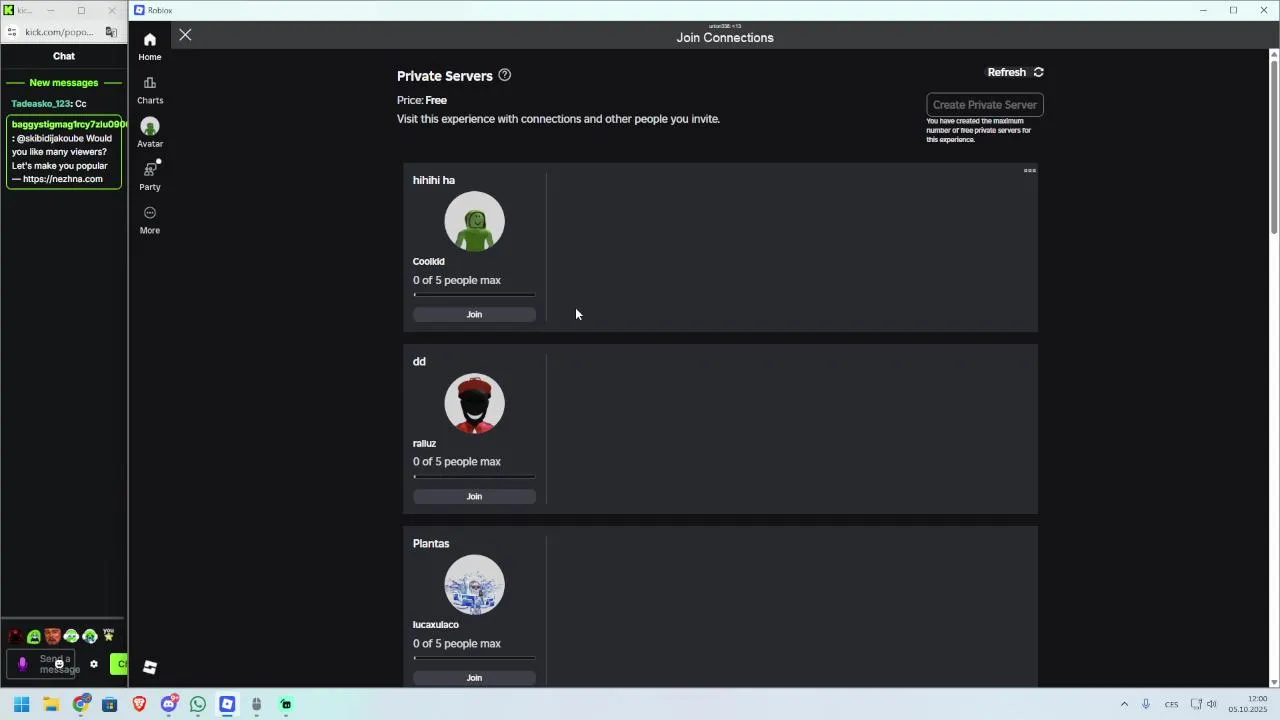The image size is (1280, 720).
Task: Open Microsoft Store from taskbar
Action: pos(110,705)
